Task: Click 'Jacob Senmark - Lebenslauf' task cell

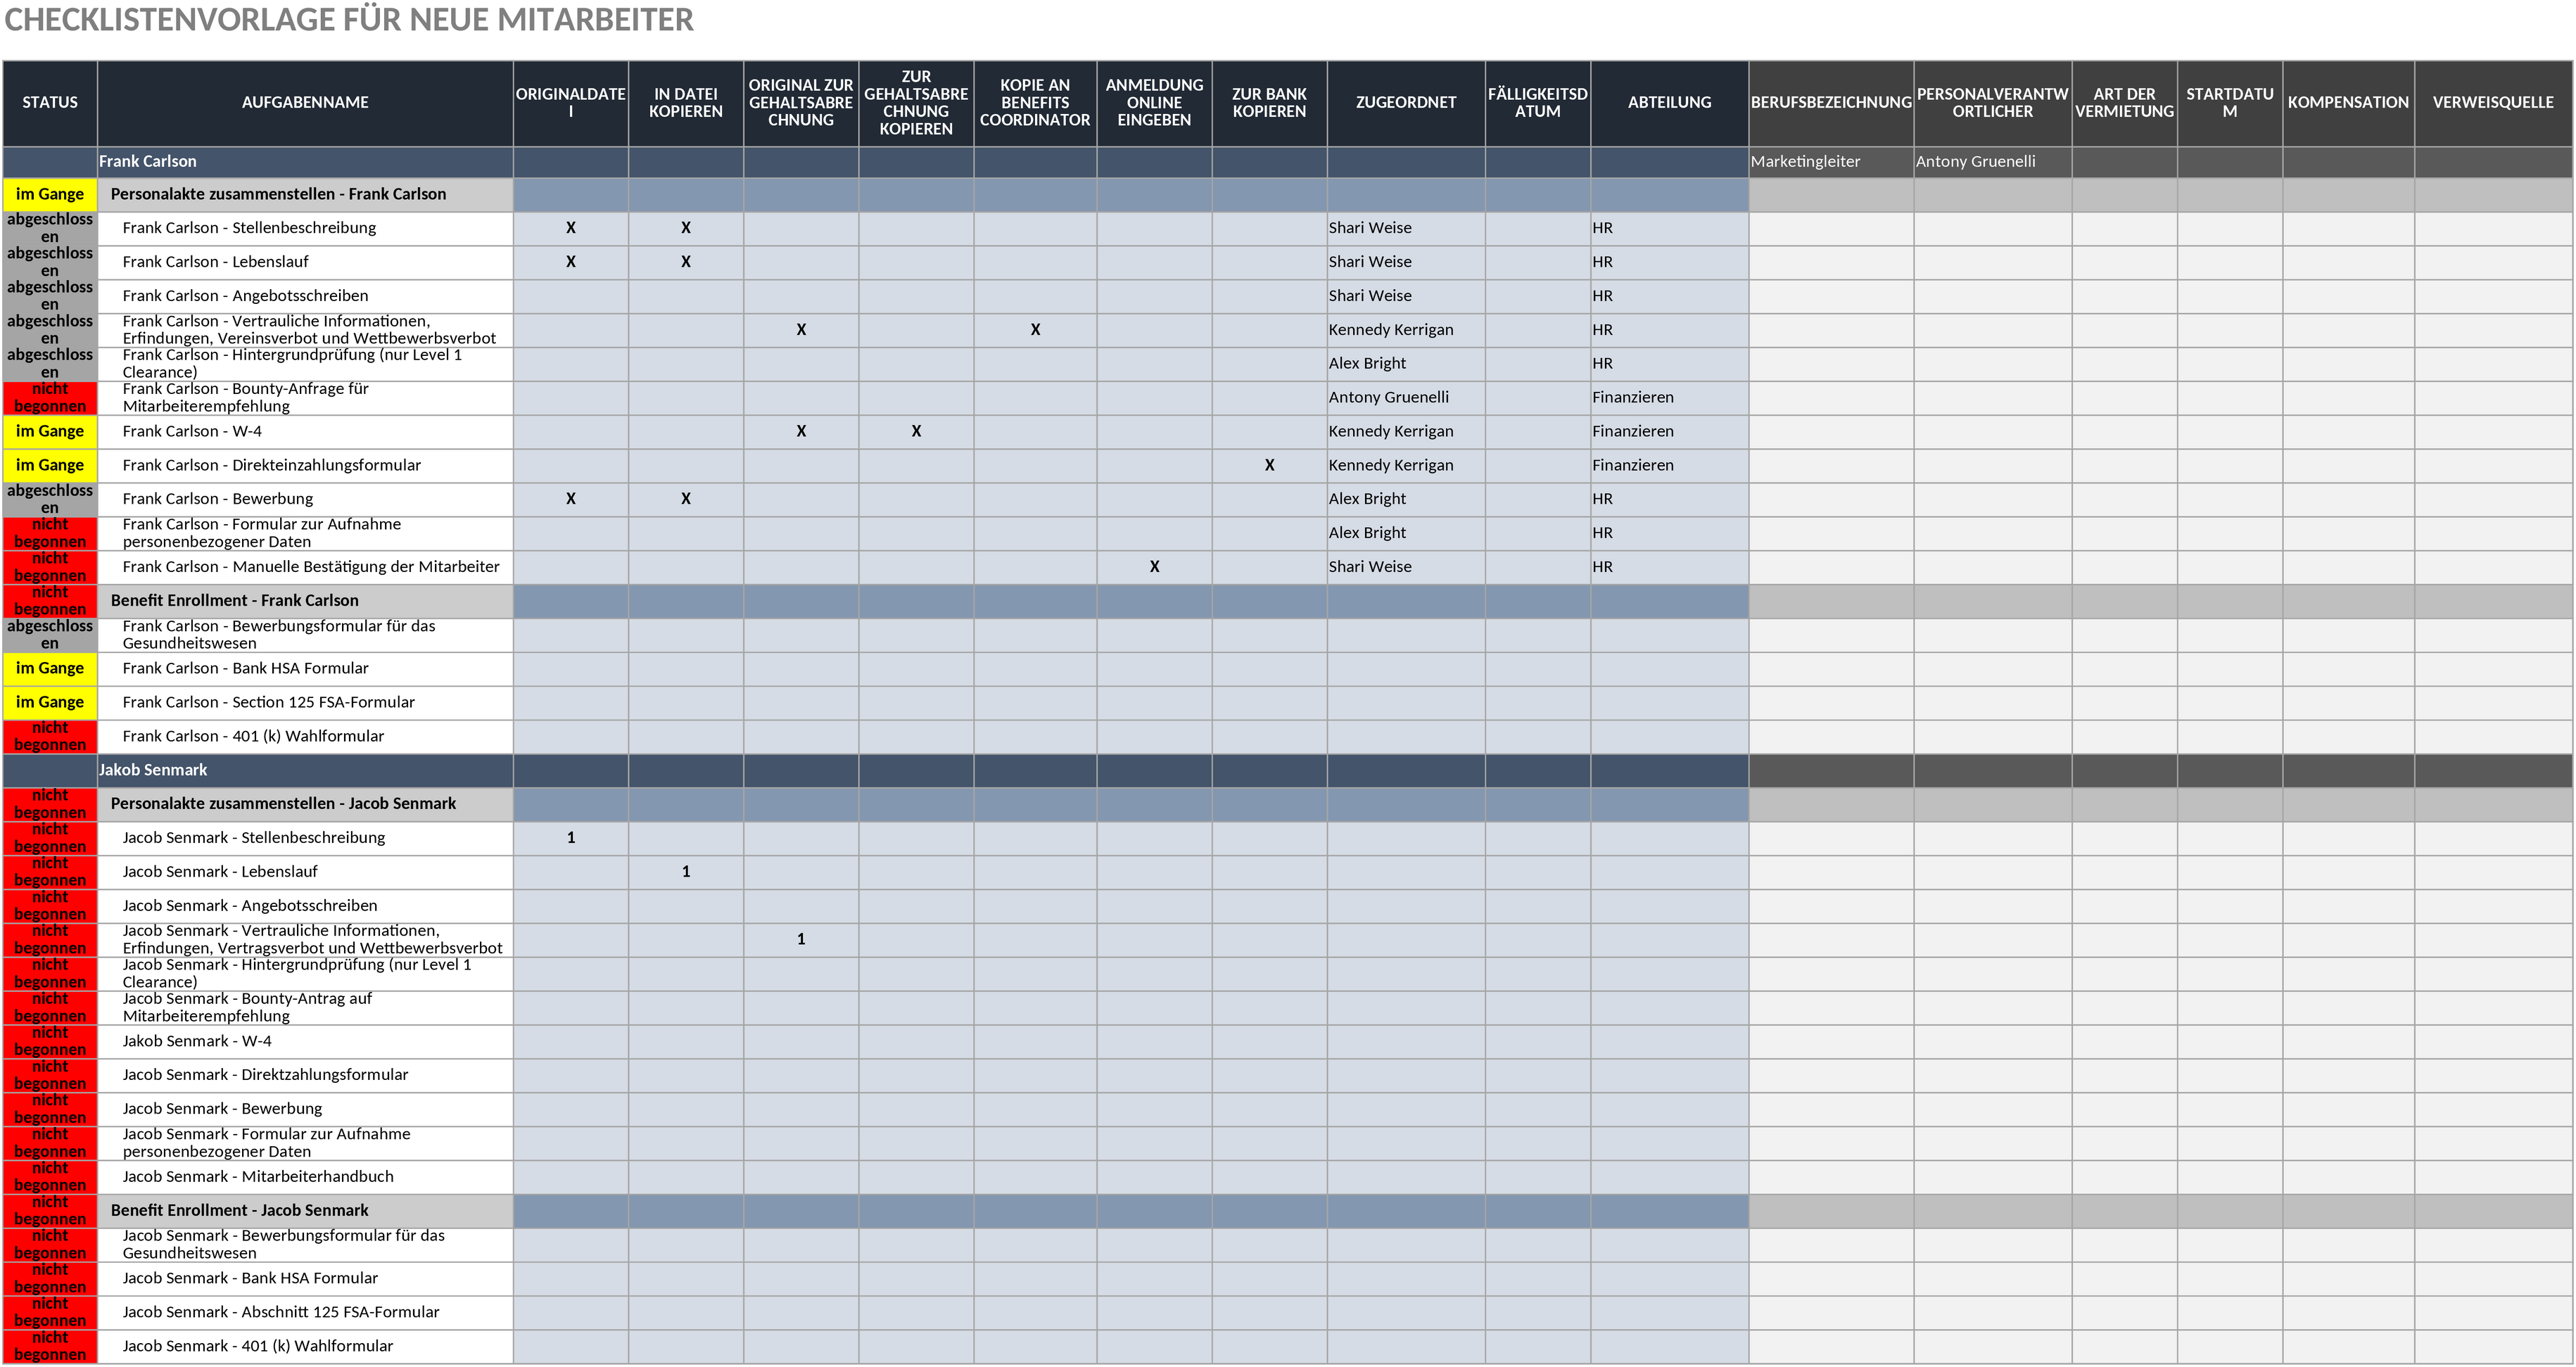Action: tap(305, 872)
